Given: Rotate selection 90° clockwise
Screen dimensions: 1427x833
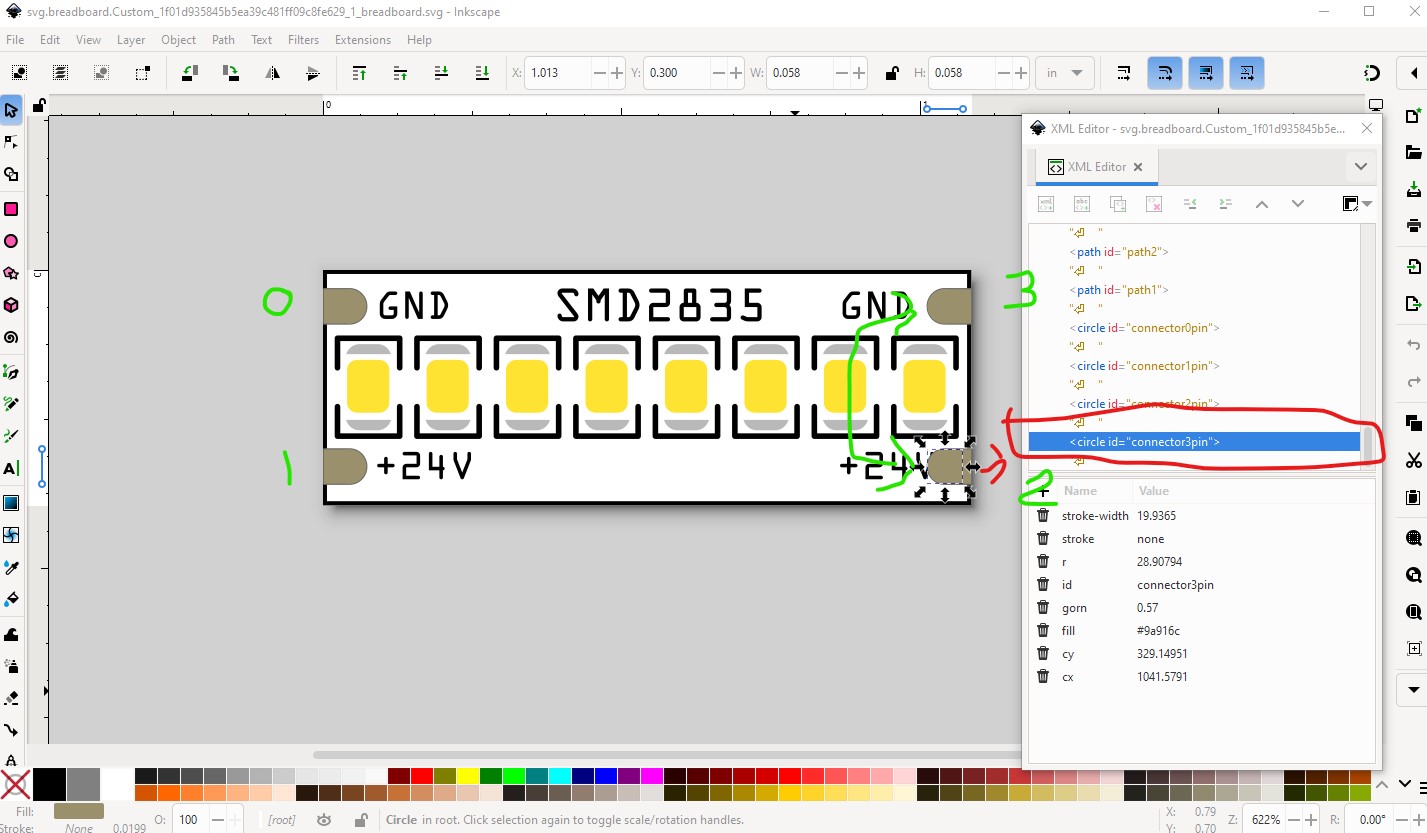Looking at the screenshot, I should (230, 73).
